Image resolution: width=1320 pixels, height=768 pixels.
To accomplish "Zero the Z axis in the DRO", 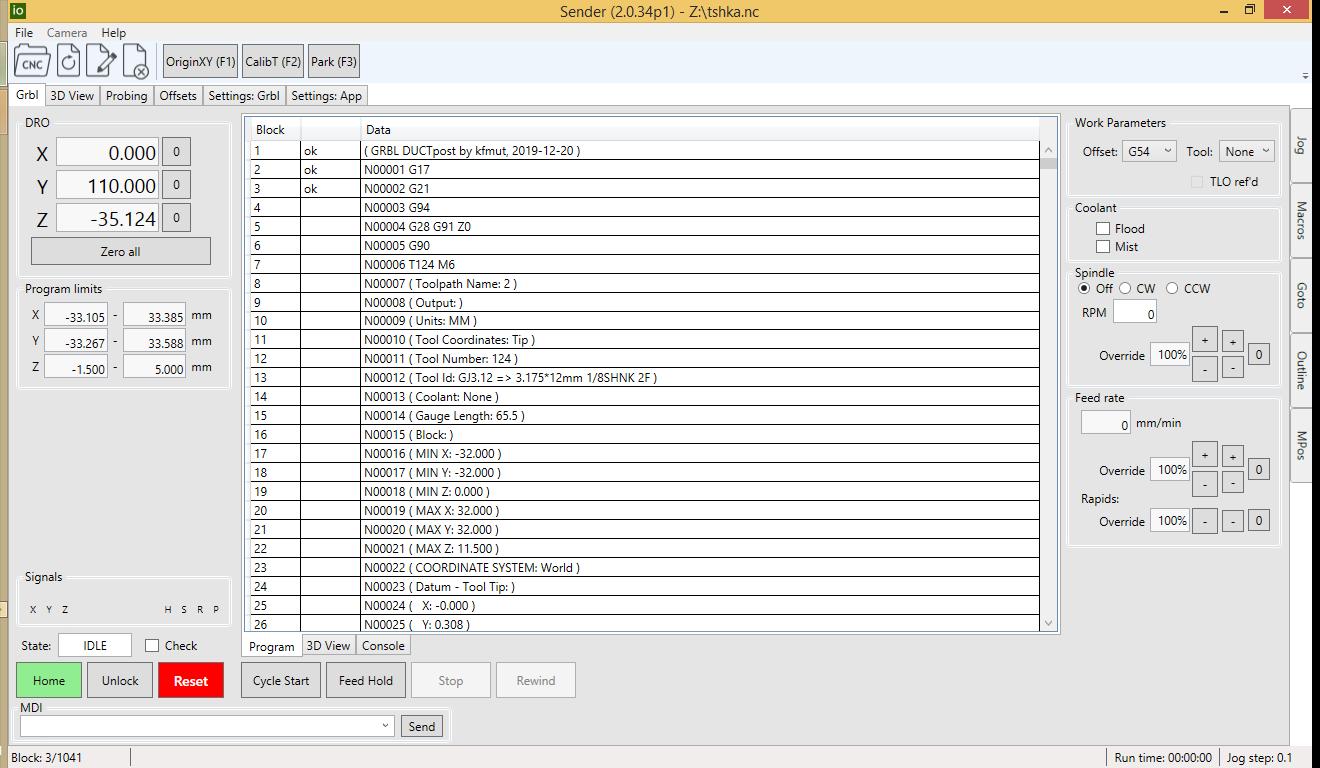I will (x=176, y=219).
